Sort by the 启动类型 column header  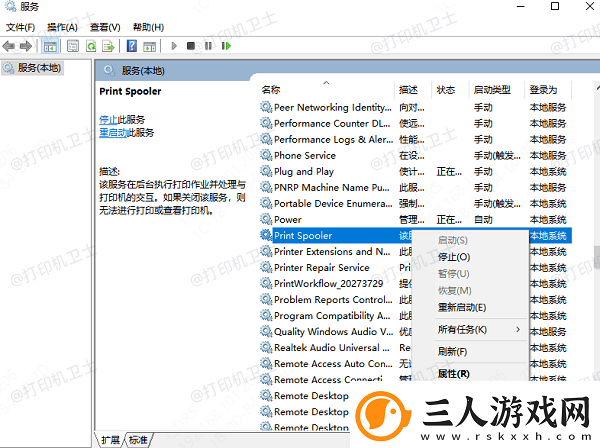coord(492,90)
